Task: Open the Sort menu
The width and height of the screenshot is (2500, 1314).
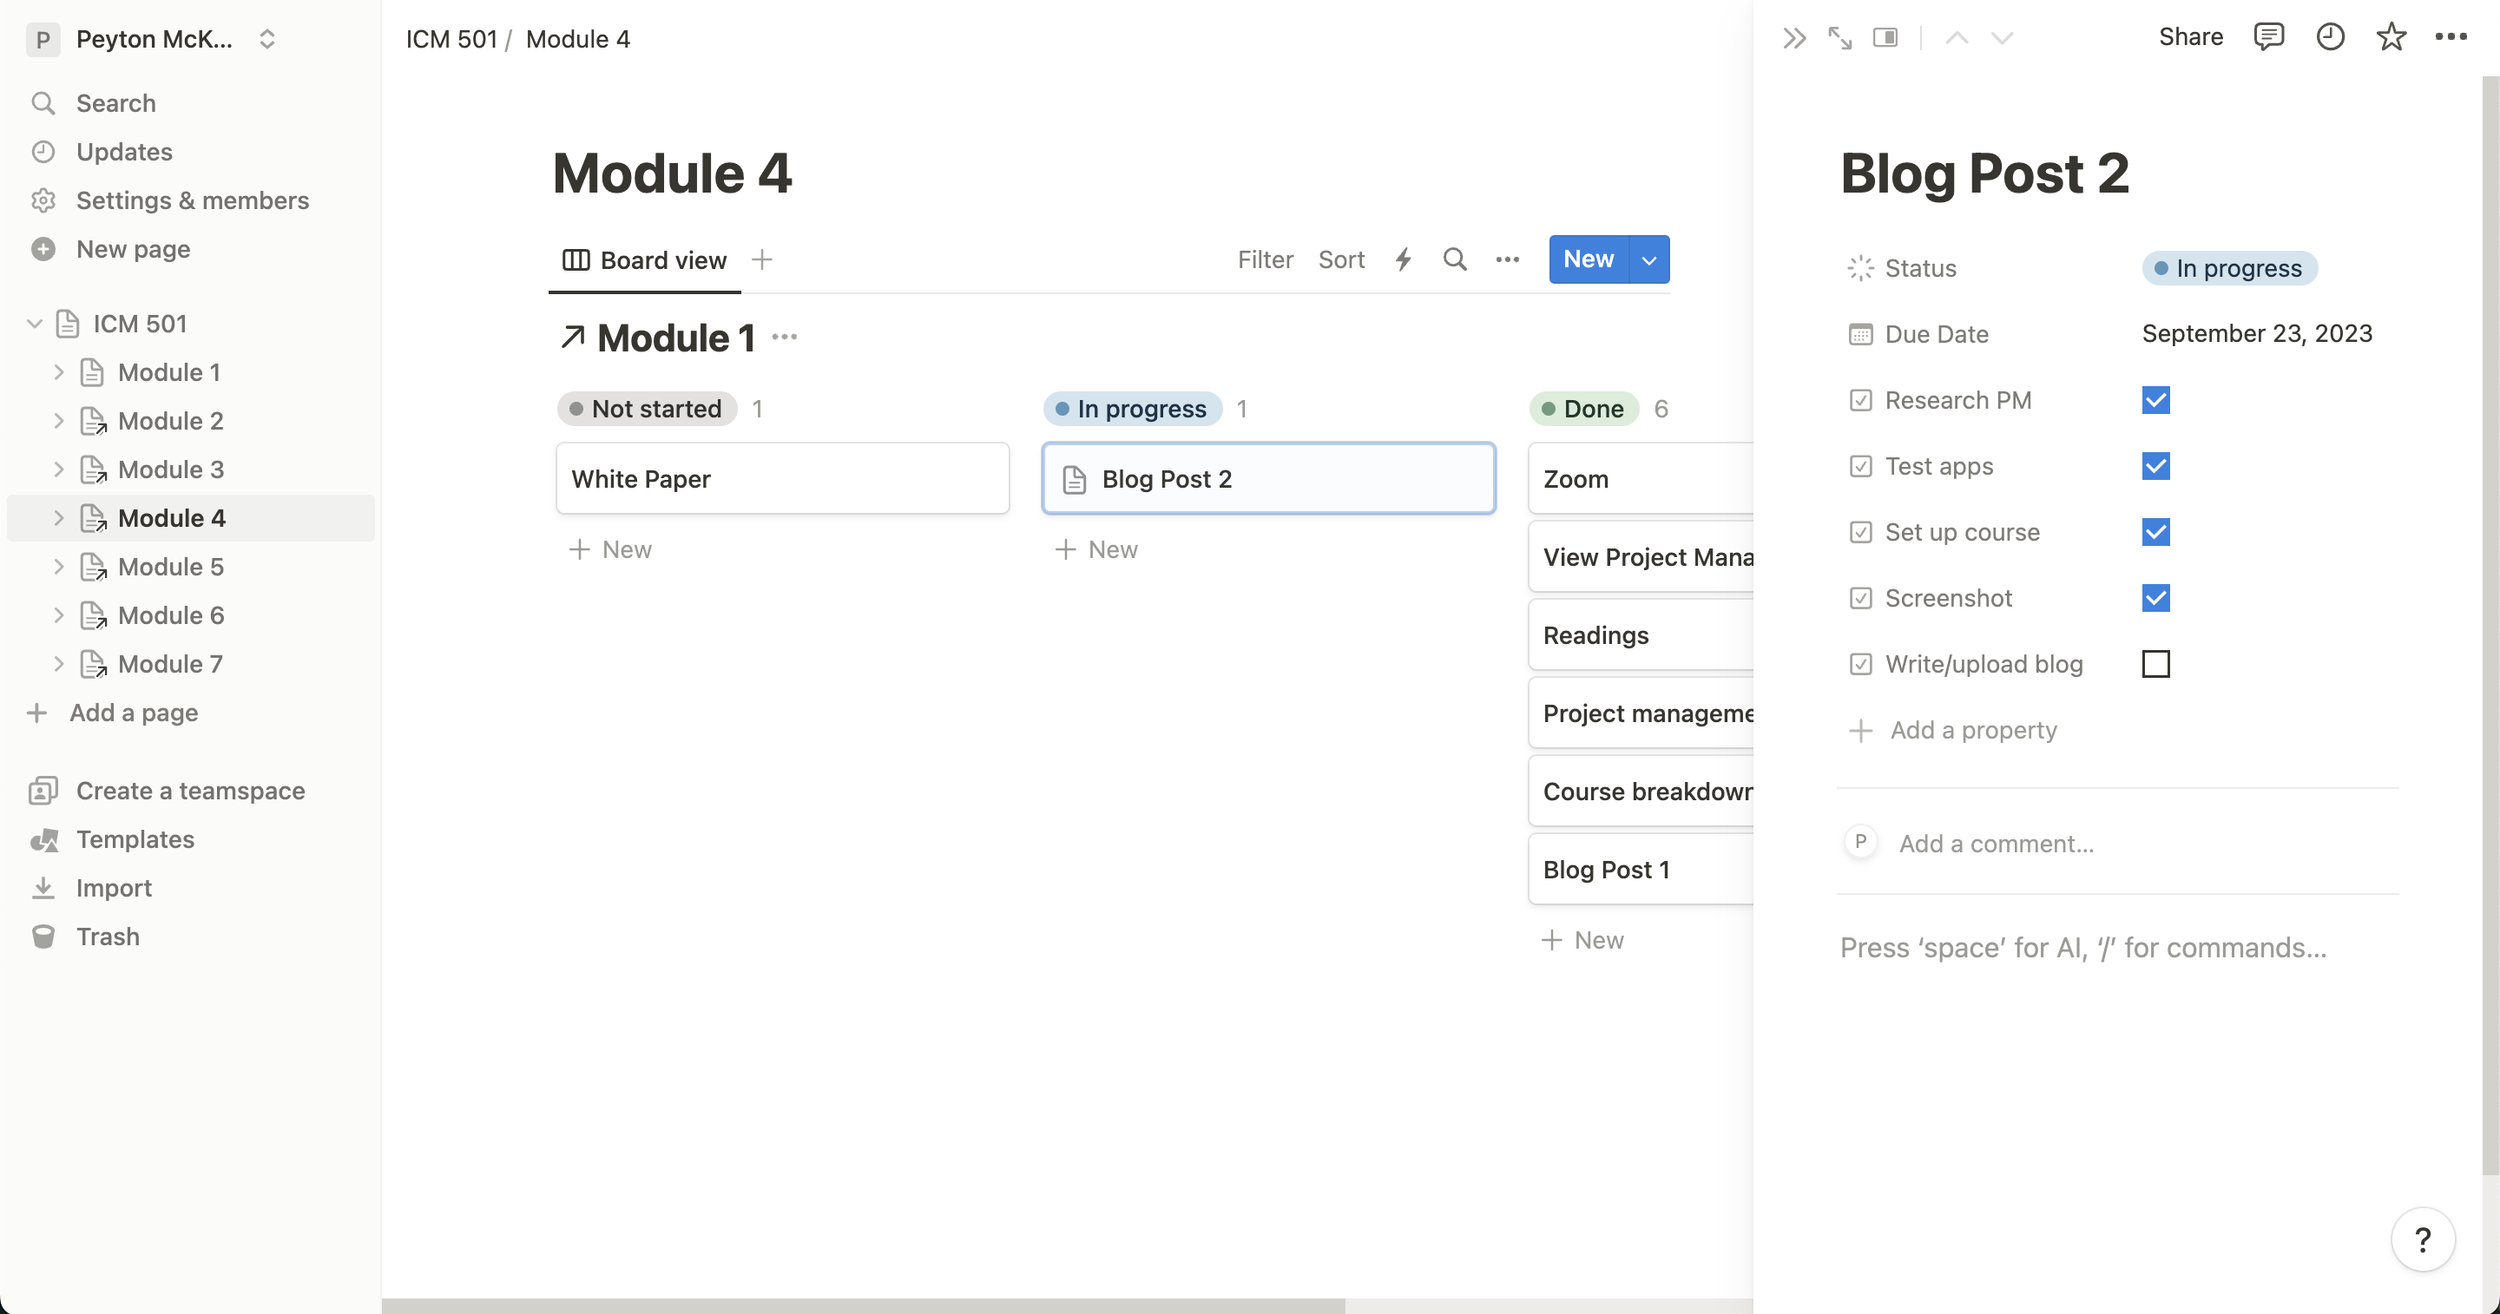Action: tap(1341, 259)
